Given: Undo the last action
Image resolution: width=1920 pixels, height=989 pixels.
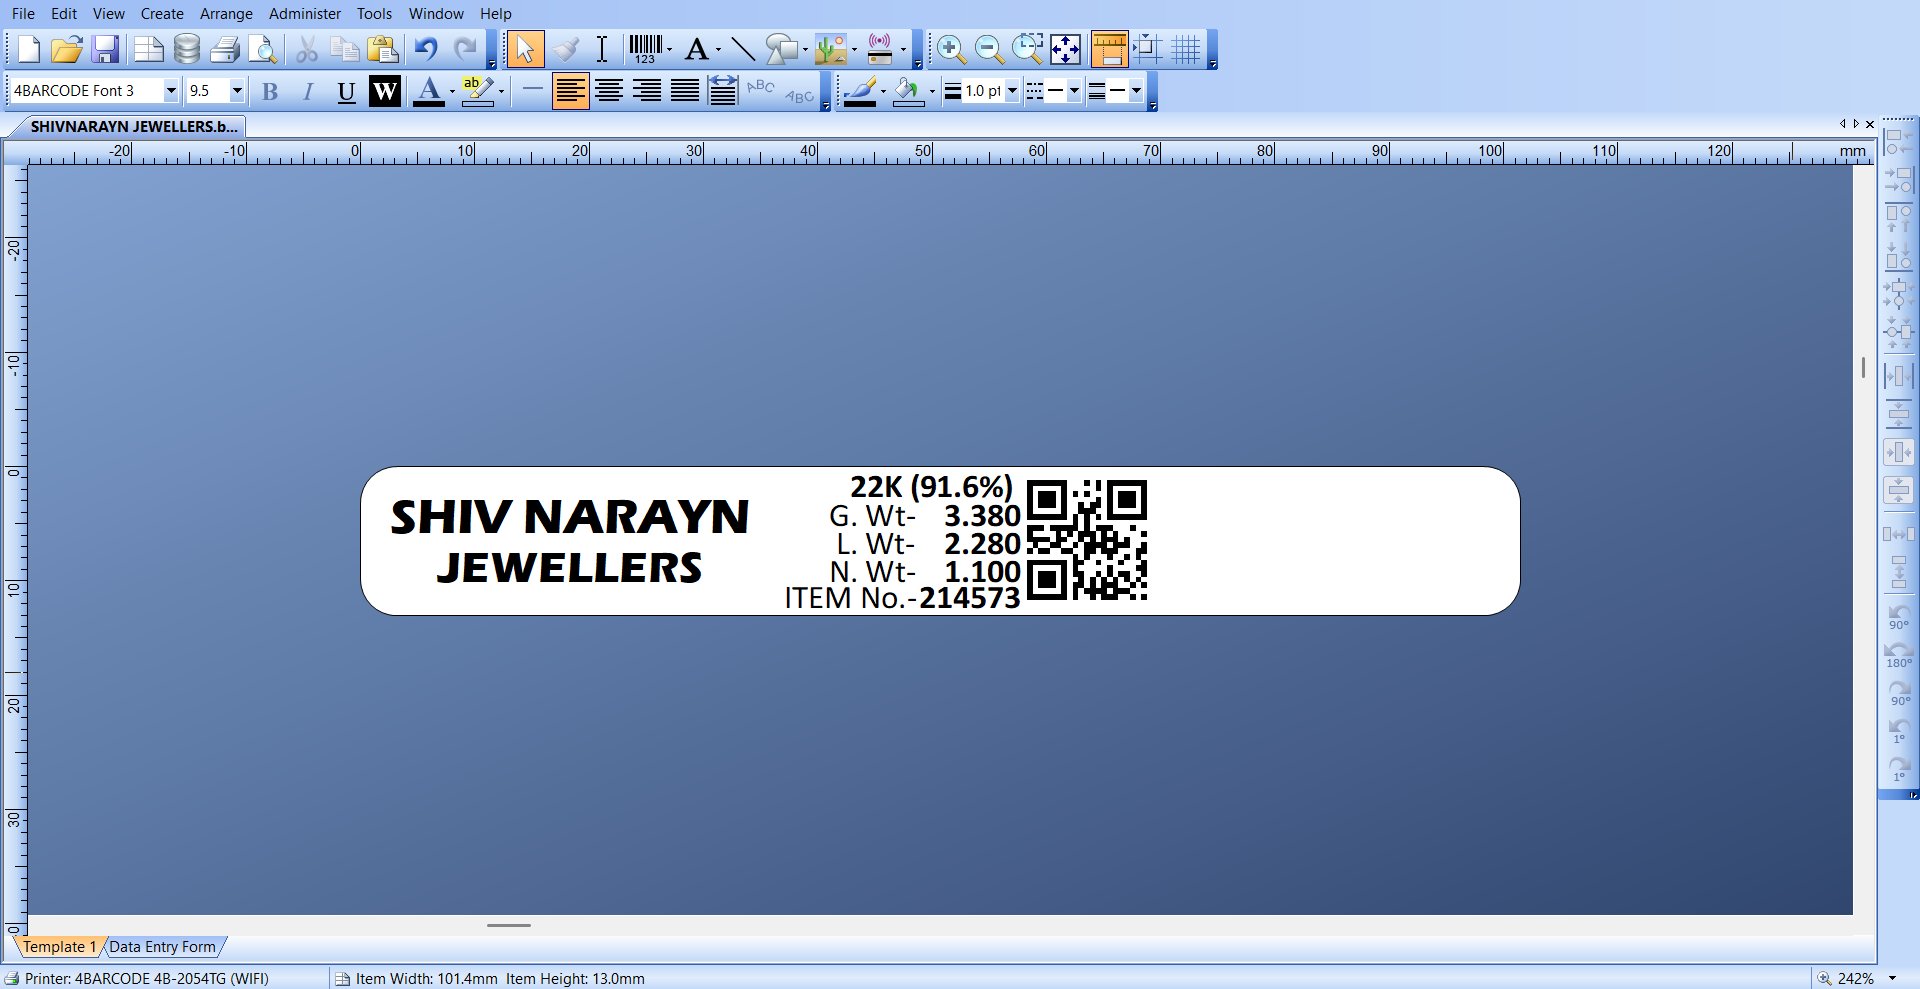Looking at the screenshot, I should tap(426, 49).
